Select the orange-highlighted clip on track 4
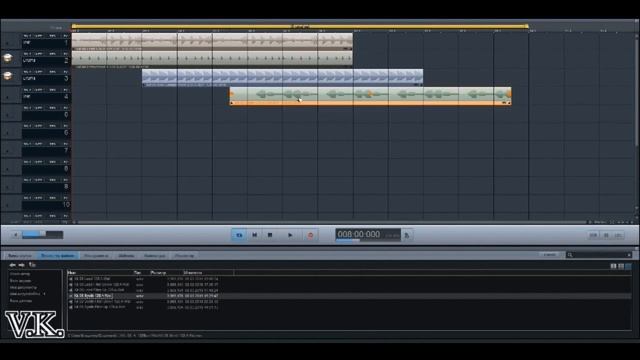 pyautogui.click(x=370, y=96)
